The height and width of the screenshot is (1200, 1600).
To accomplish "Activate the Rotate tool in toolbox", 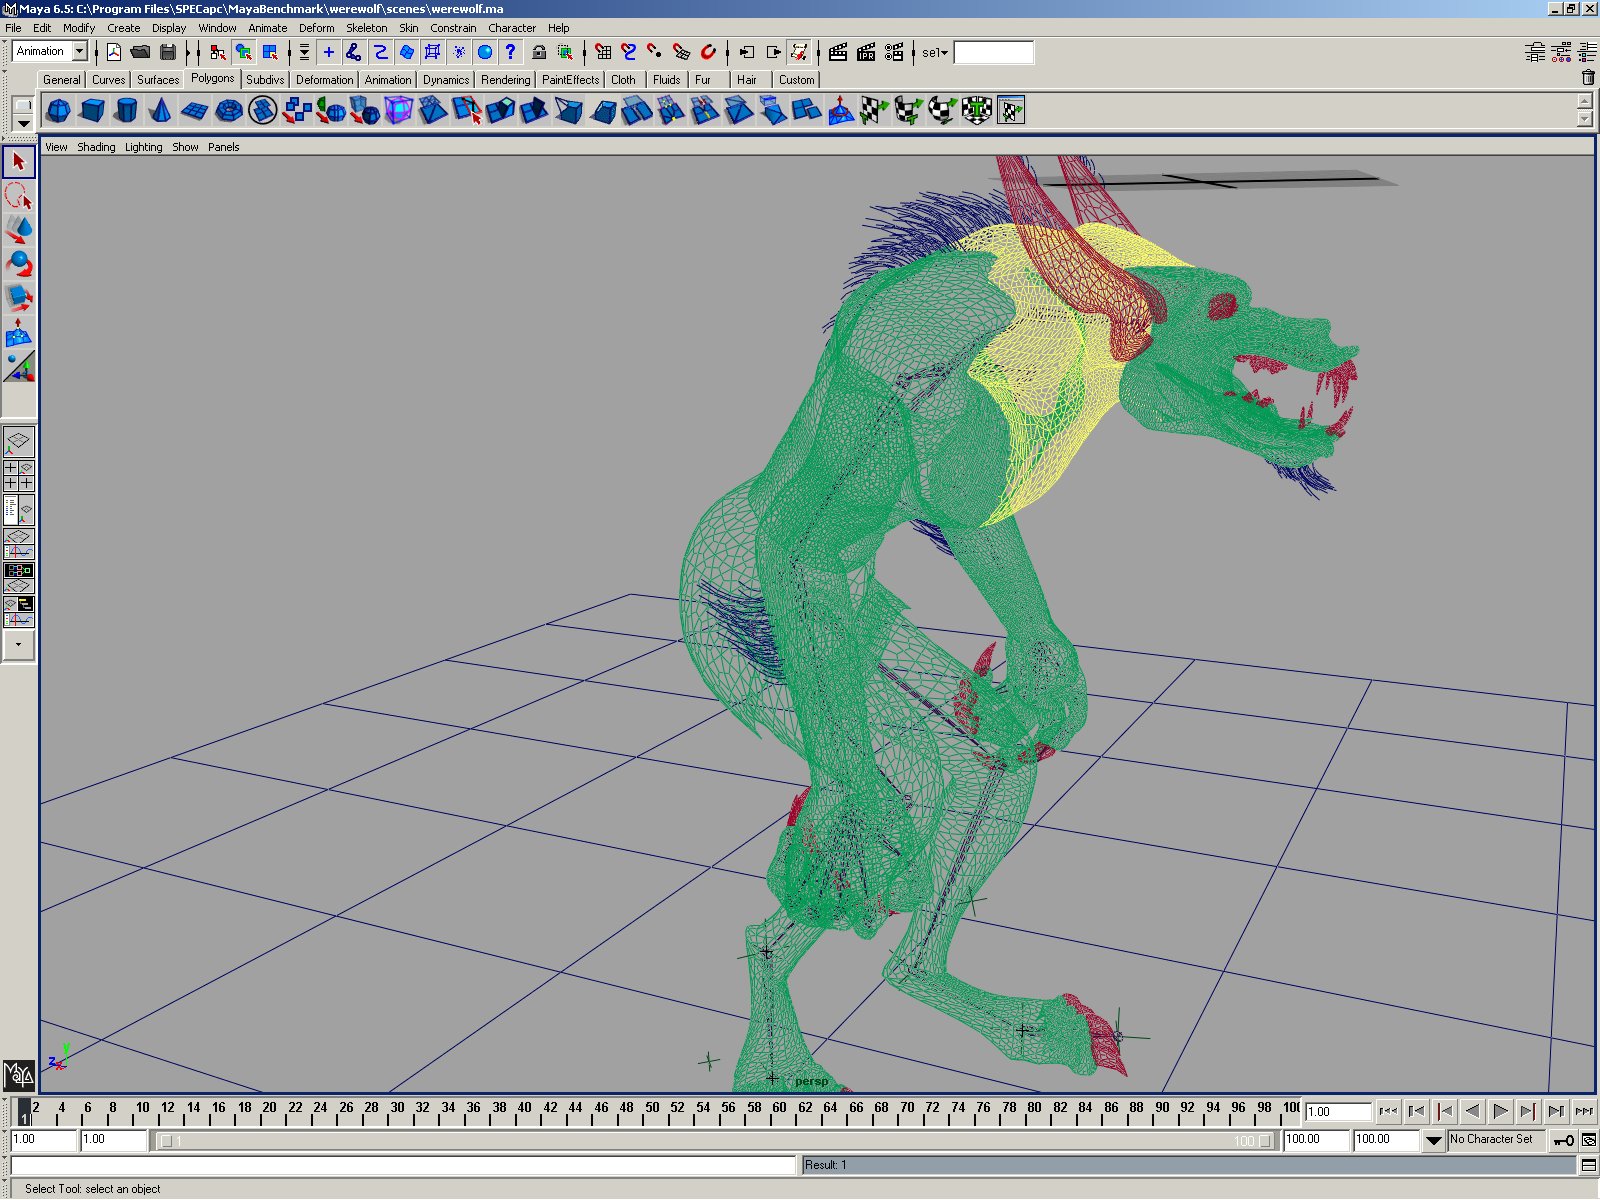I will 19,264.
